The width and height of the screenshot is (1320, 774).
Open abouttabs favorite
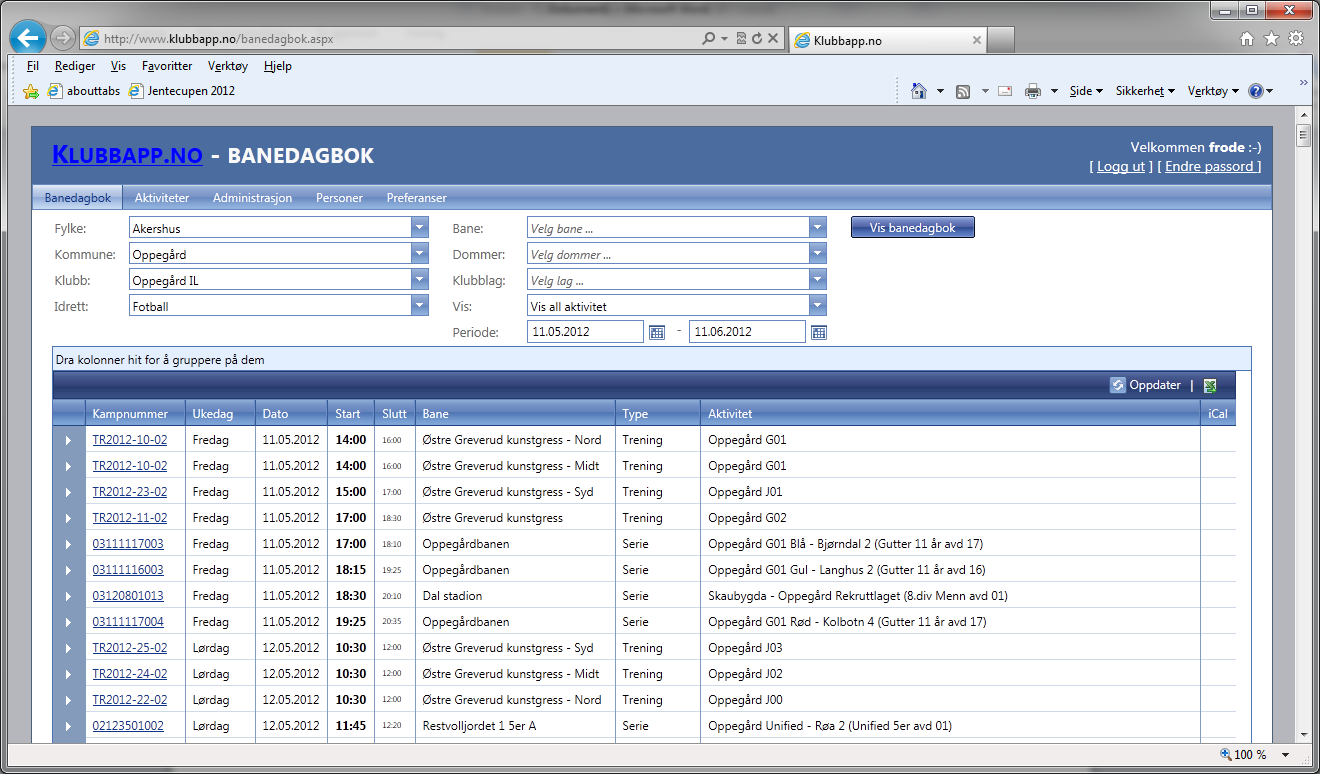click(x=84, y=91)
